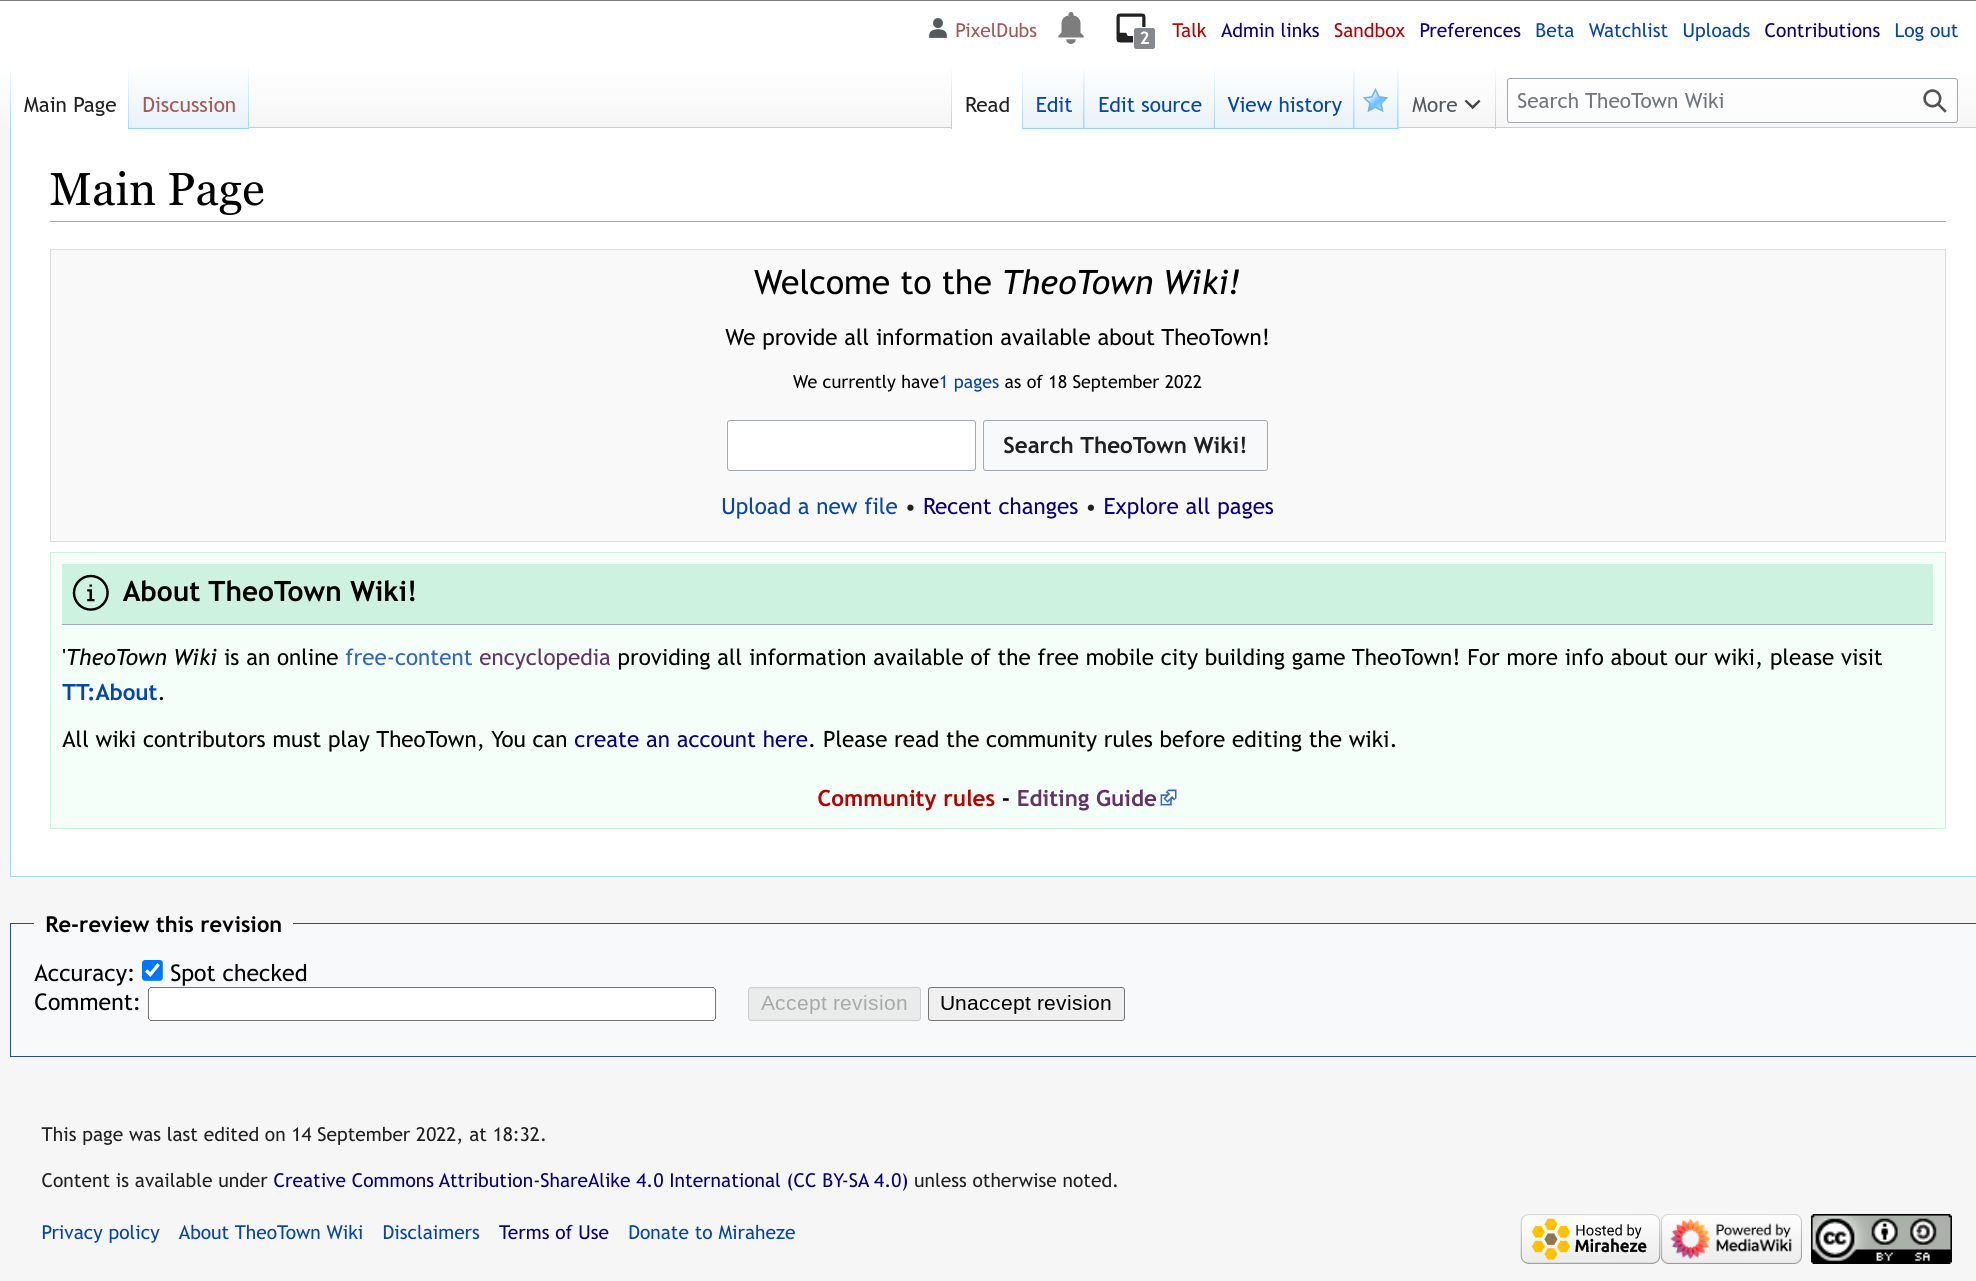The height and width of the screenshot is (1281, 1976).
Task: Open the Terms of Use footer link
Action: click(554, 1233)
